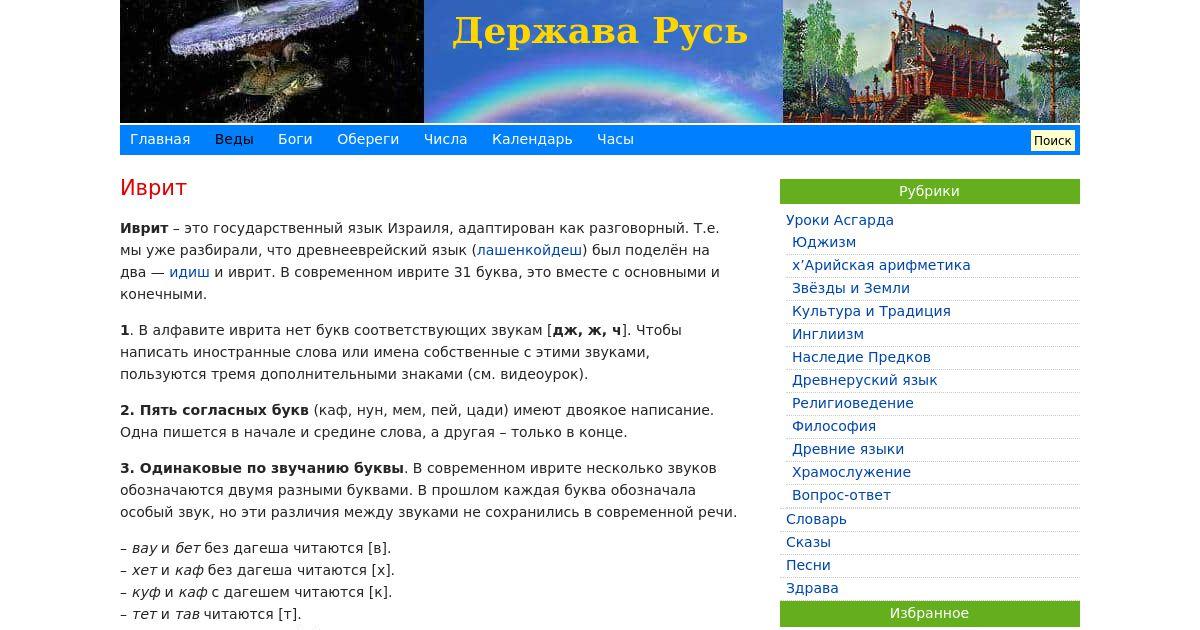Open the Часы menu item
This screenshot has height=630, width=1200.
coord(615,139)
